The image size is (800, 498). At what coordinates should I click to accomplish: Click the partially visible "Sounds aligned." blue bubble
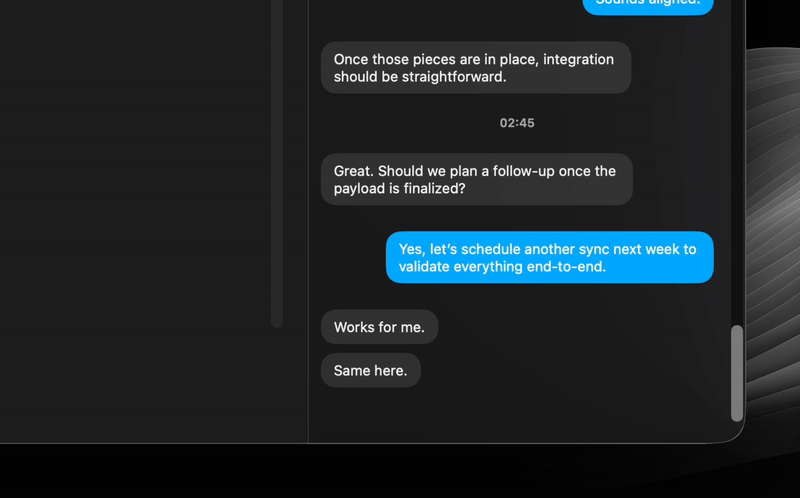pyautogui.click(x=648, y=6)
